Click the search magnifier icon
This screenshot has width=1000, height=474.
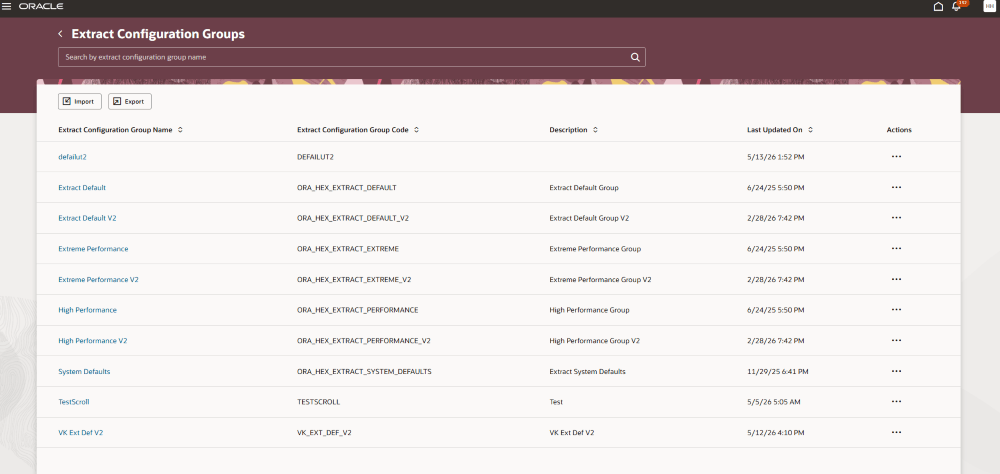click(635, 57)
